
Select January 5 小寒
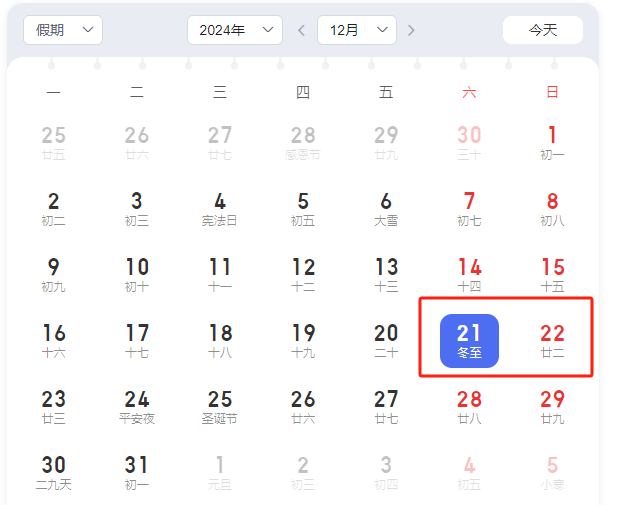pyautogui.click(x=552, y=473)
